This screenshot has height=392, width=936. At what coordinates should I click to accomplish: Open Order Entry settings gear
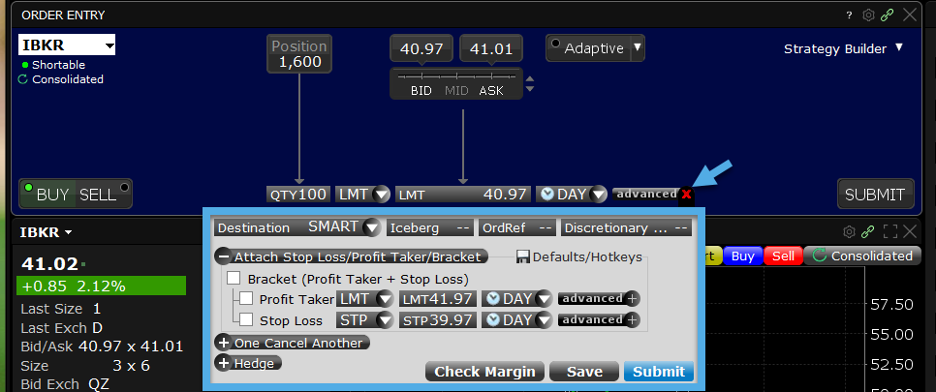pyautogui.click(x=869, y=16)
